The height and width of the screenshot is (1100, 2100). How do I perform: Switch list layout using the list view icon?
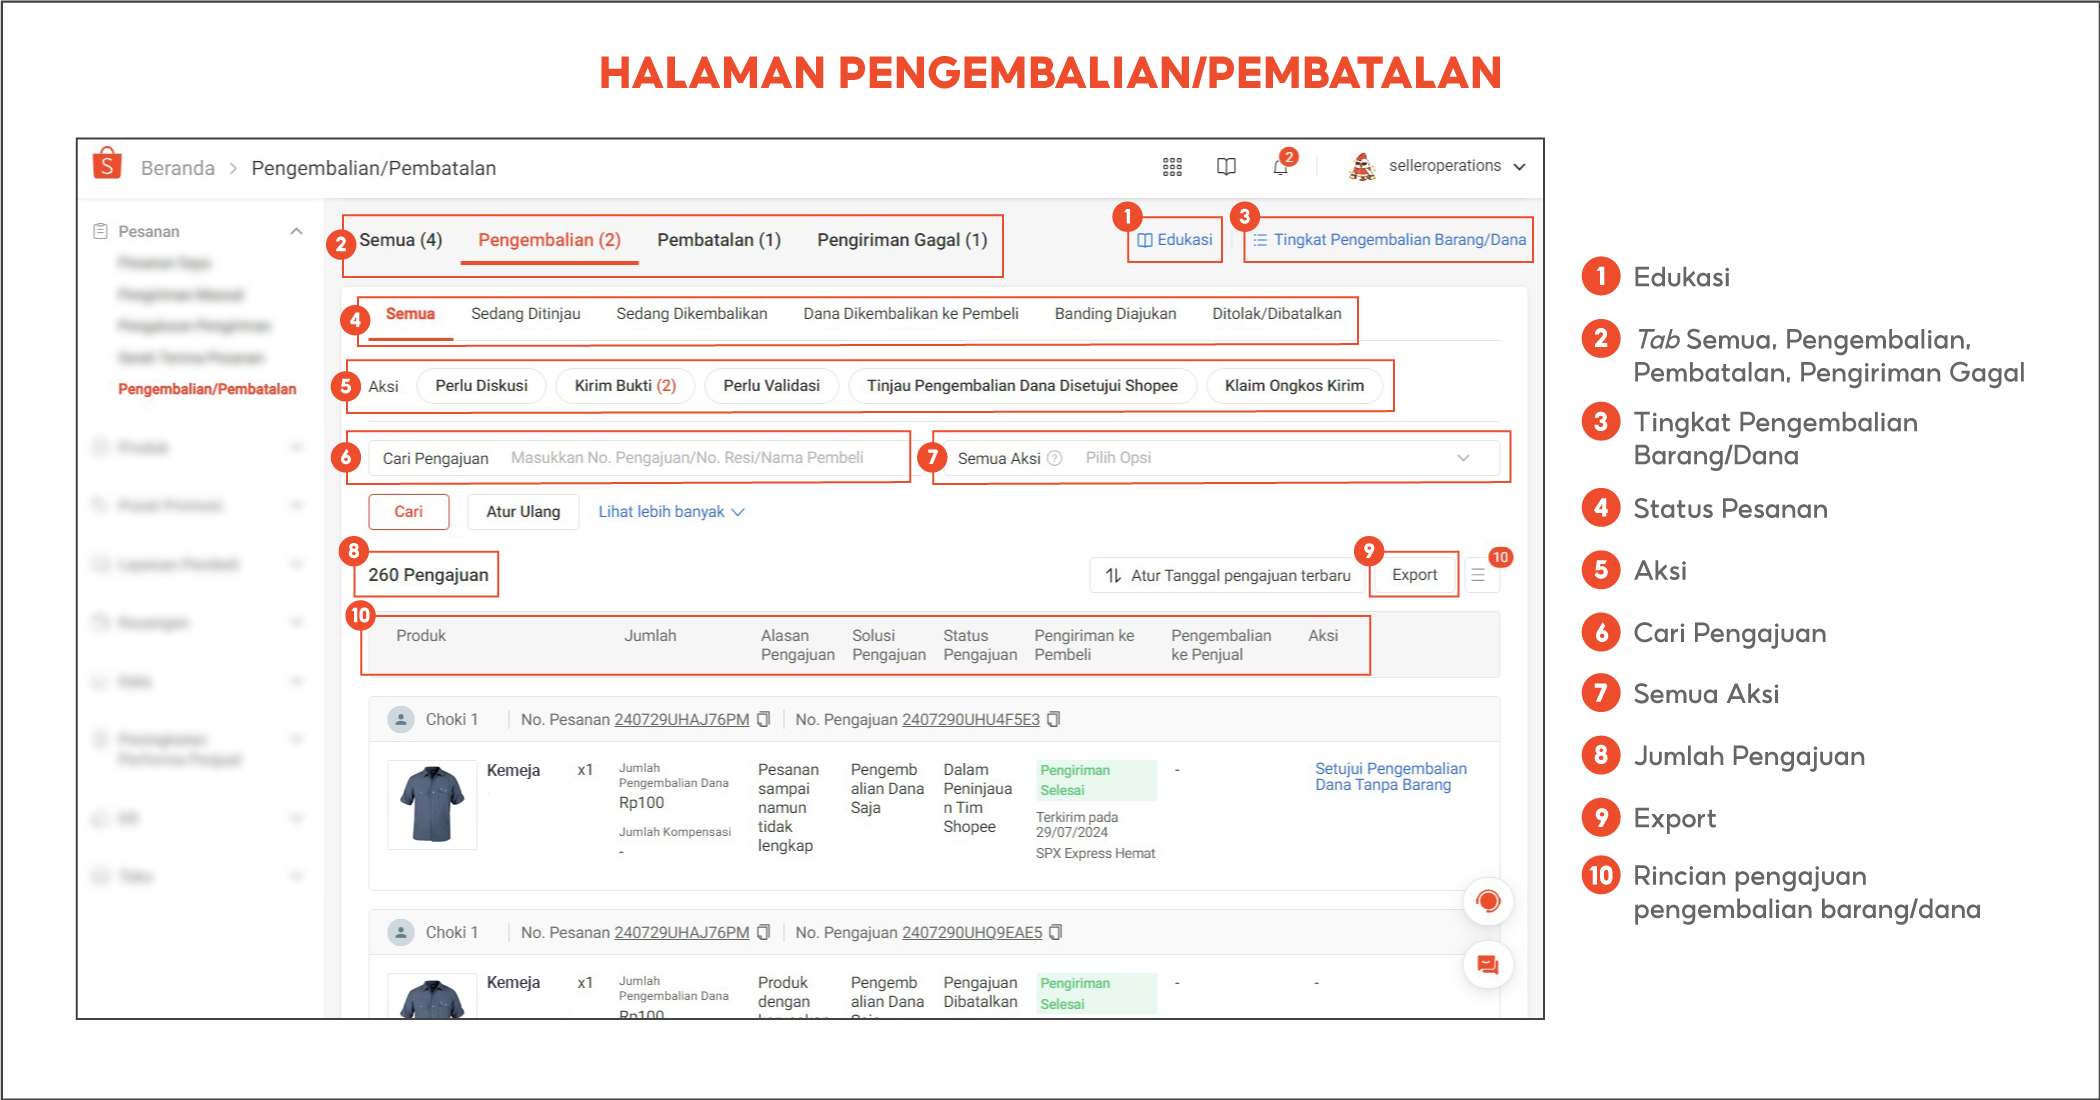click(1480, 573)
